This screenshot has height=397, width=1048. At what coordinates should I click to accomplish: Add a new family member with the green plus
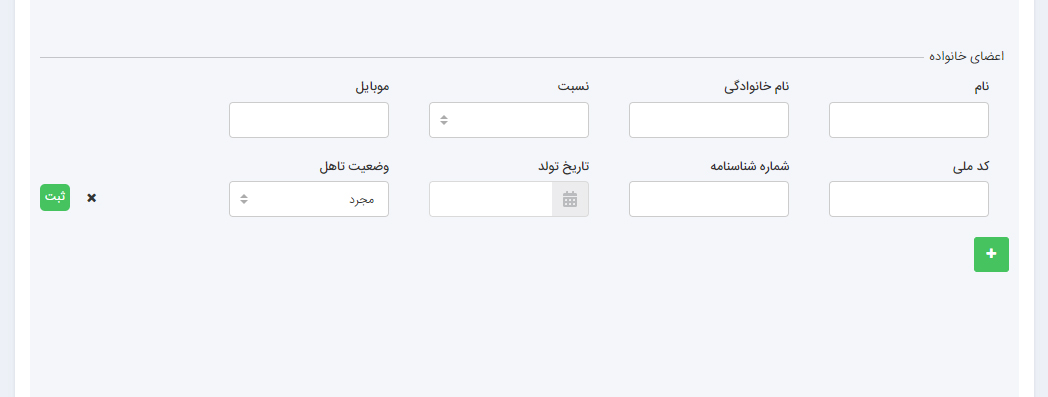[x=991, y=254]
